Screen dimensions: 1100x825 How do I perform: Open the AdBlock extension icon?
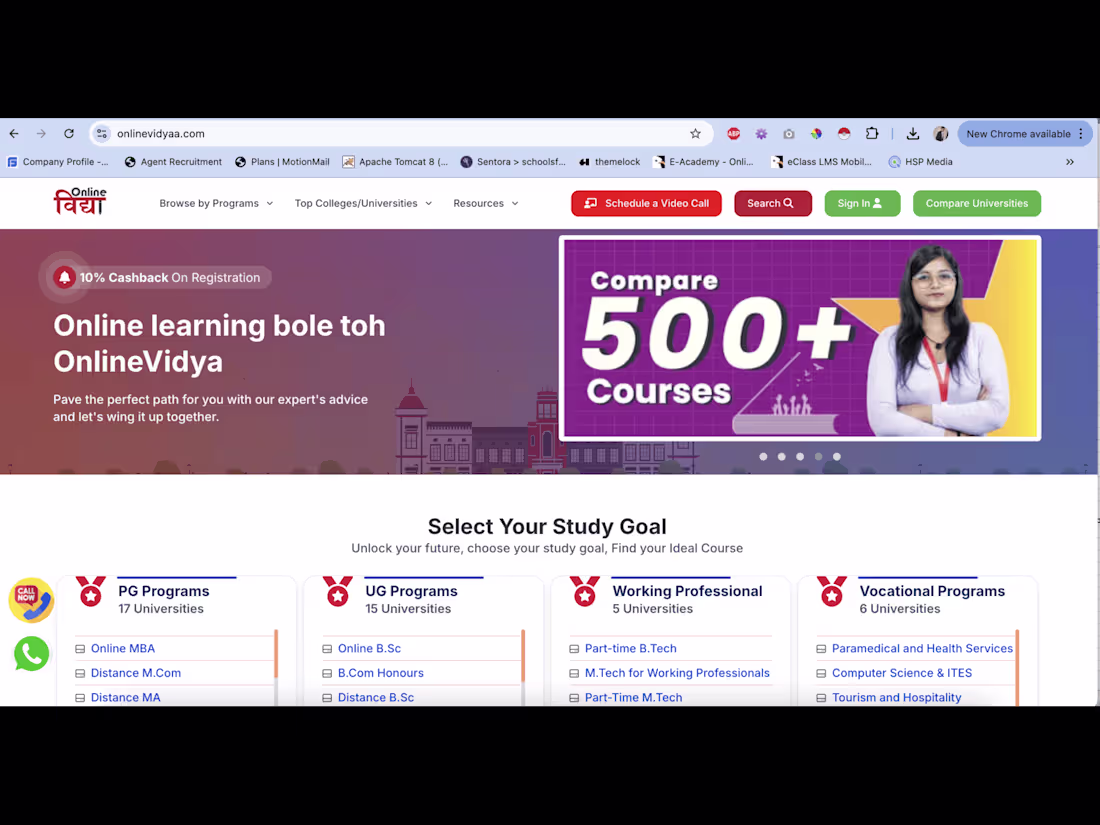pos(733,133)
